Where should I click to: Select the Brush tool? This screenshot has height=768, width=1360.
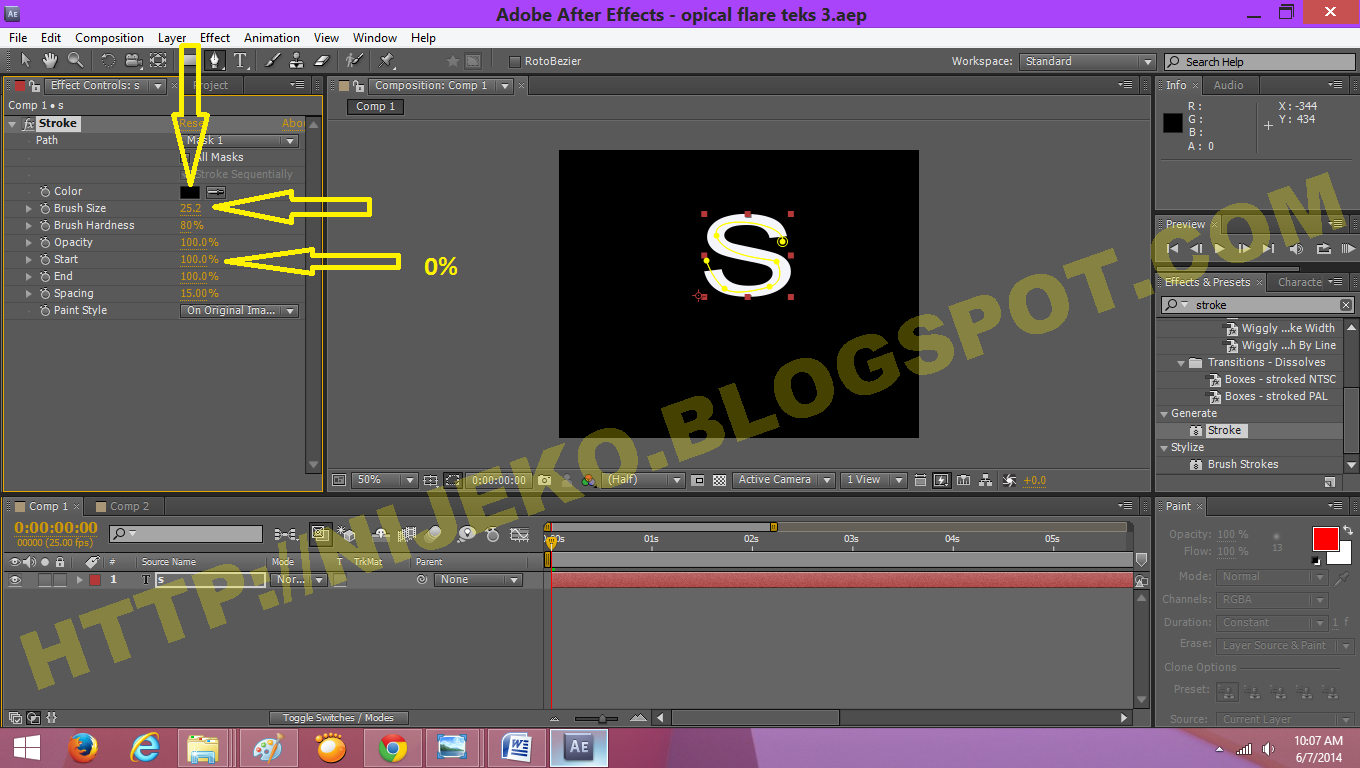coord(273,61)
